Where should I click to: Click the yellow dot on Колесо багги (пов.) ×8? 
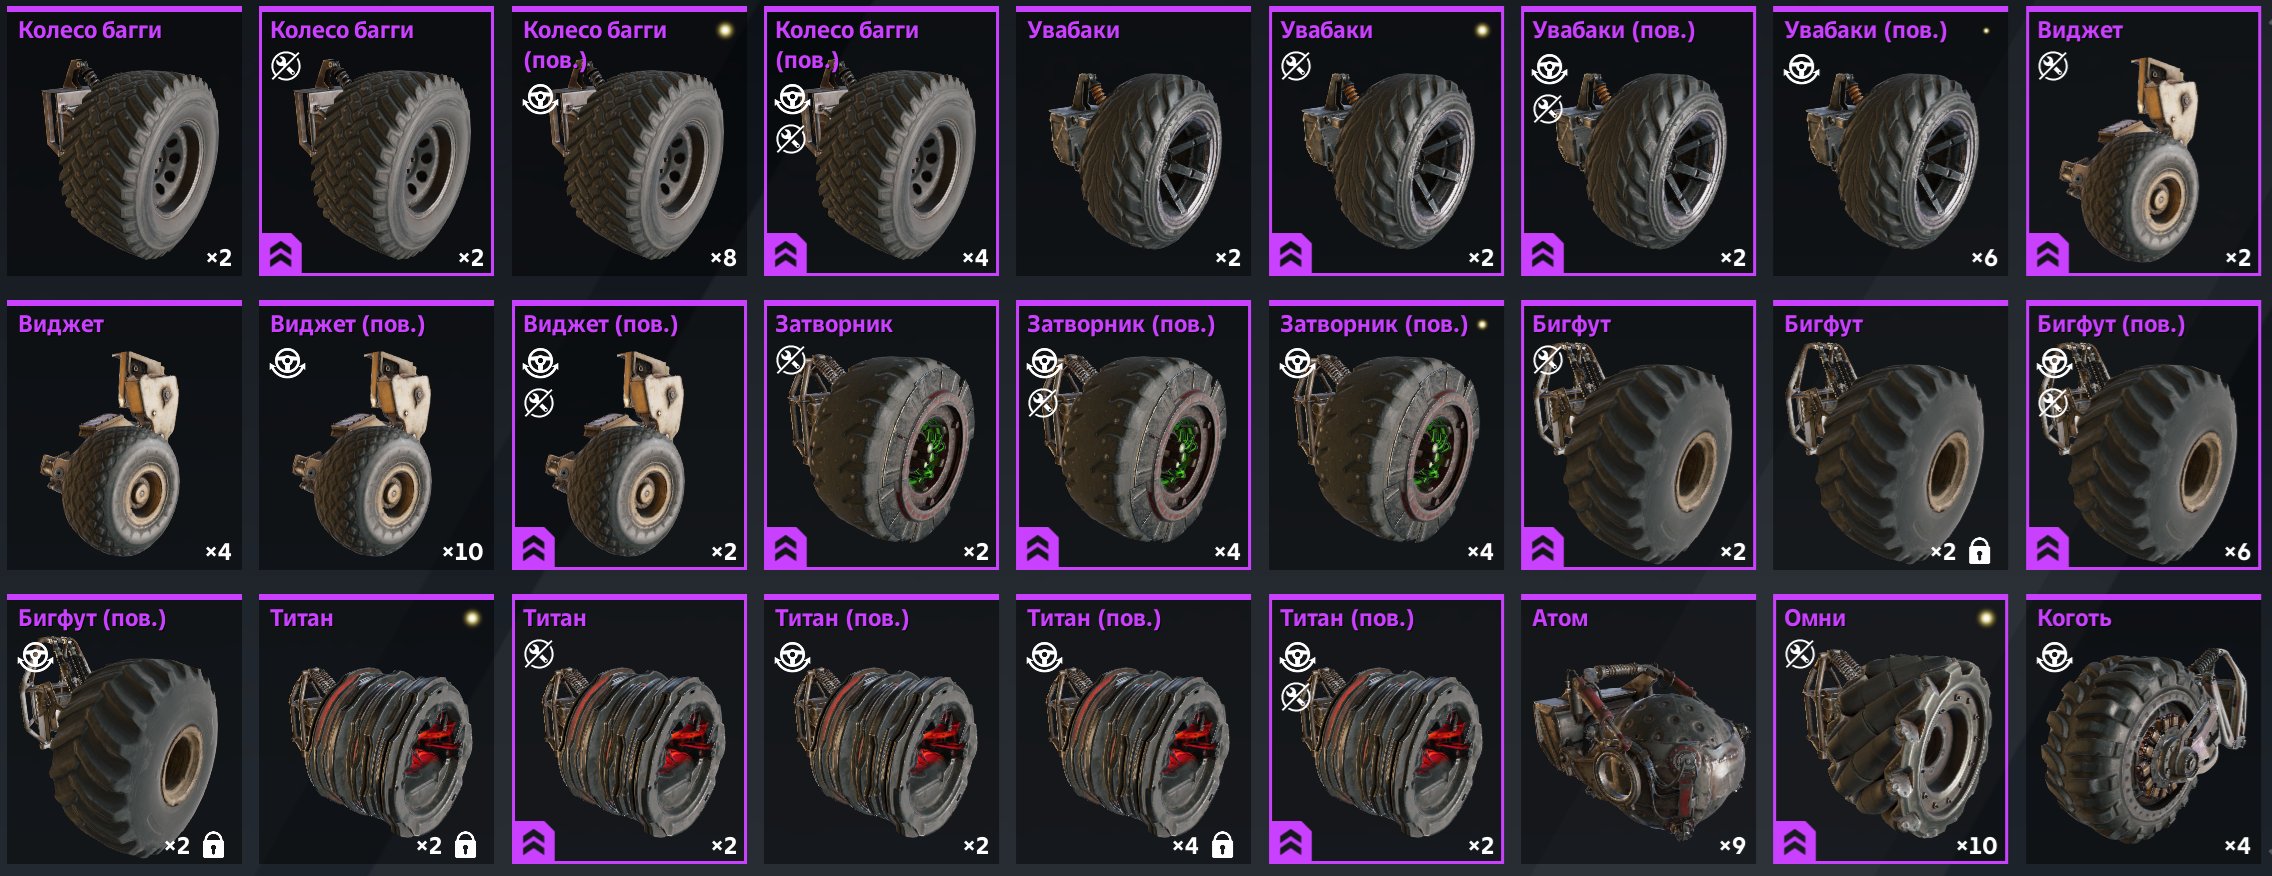point(725,30)
